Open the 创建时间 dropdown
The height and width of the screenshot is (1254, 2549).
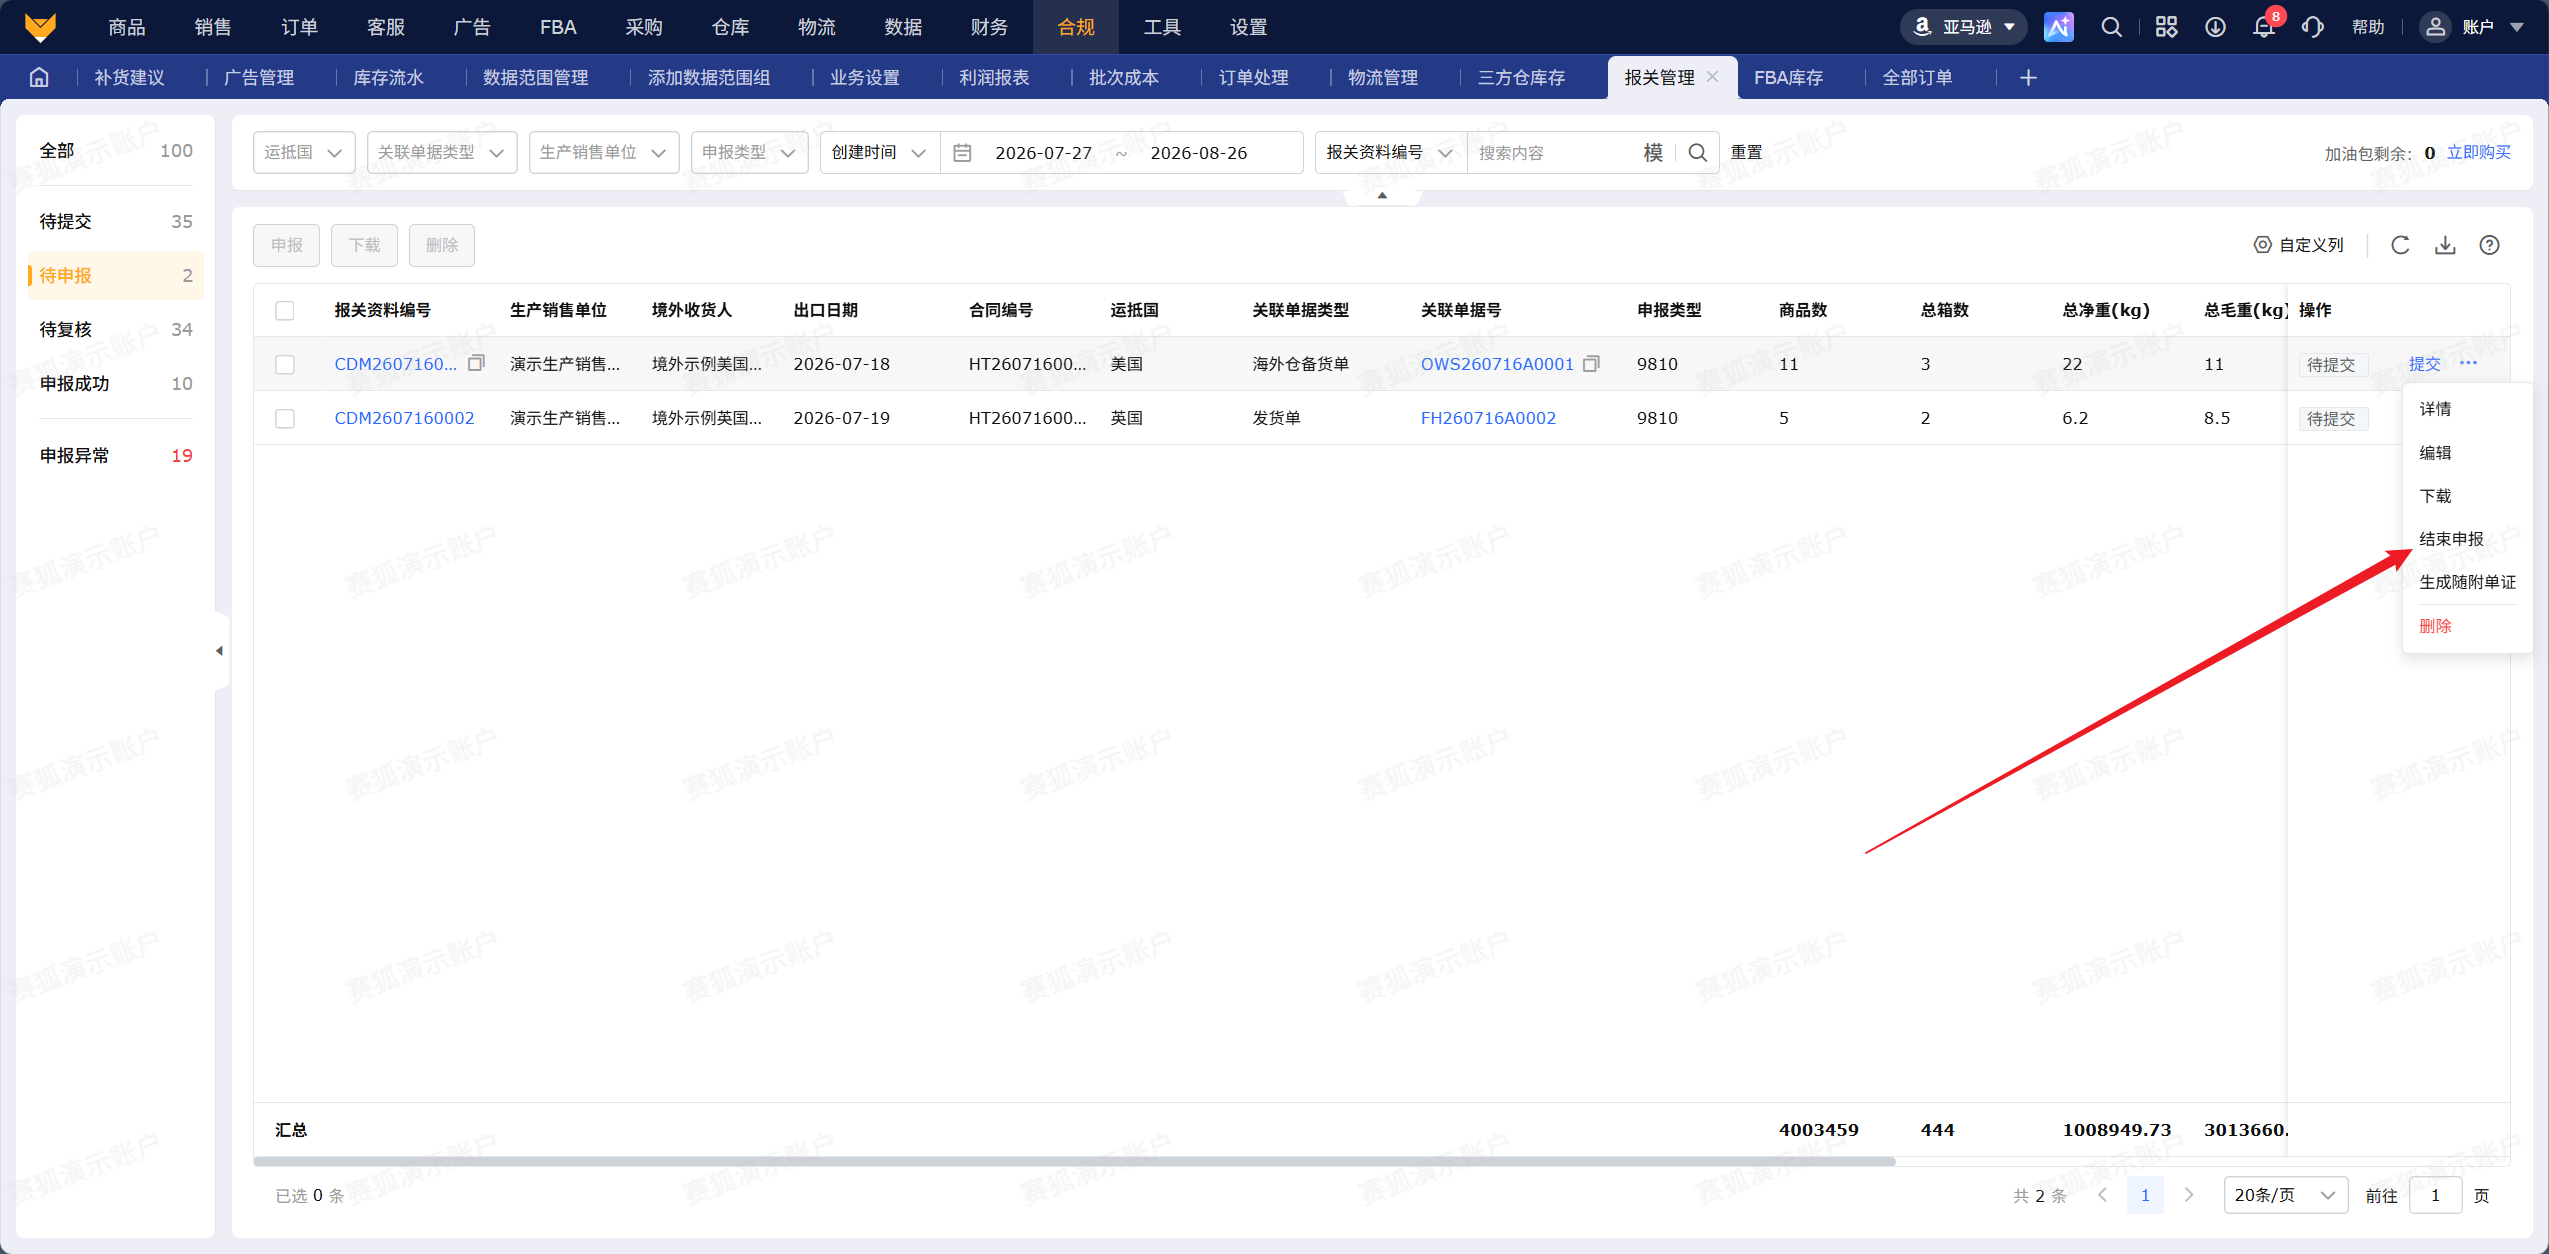[880, 152]
